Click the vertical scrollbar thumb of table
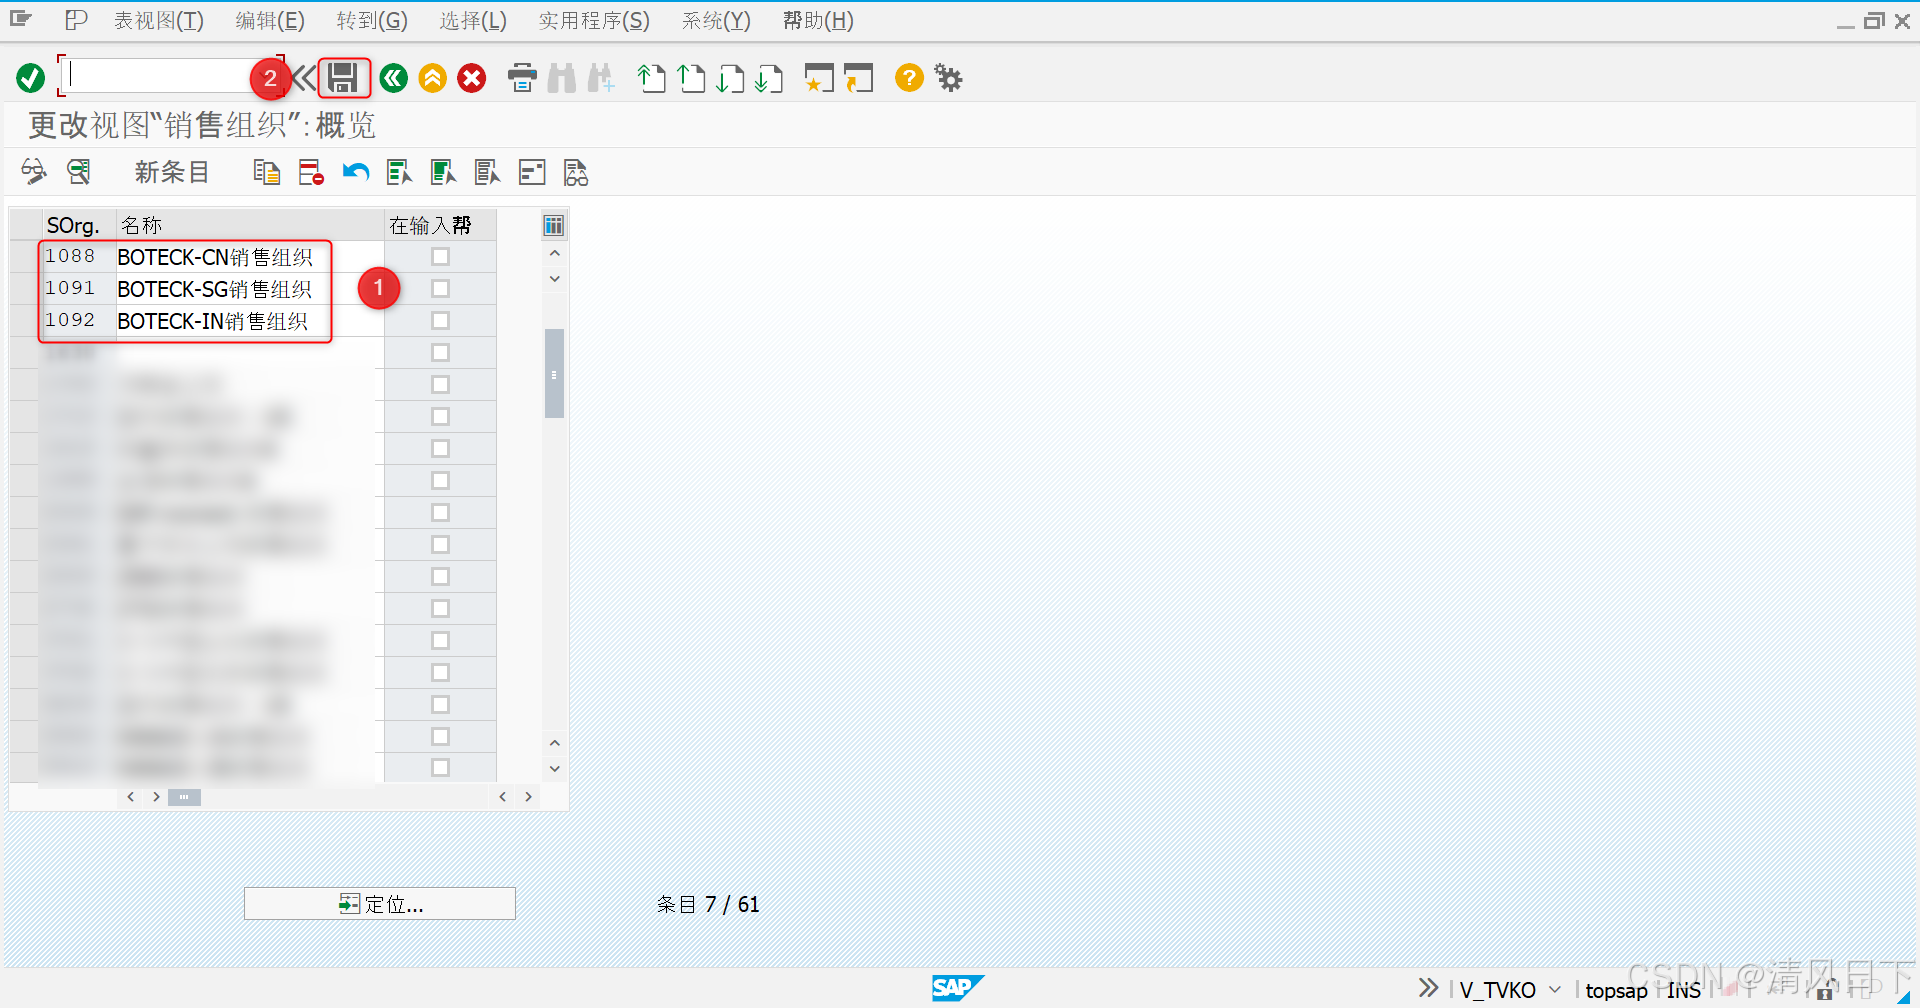This screenshot has width=1920, height=1008. click(554, 373)
